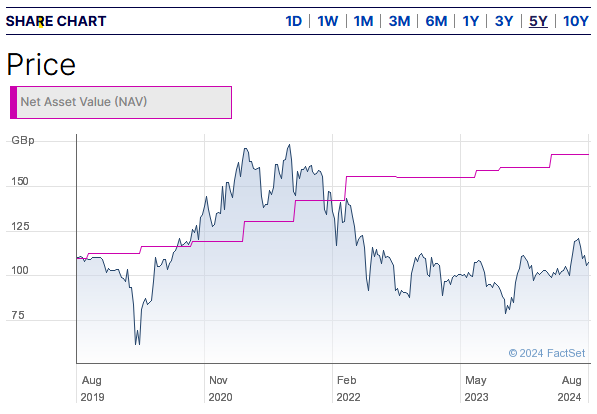Screen dimensions: 597x414
Task: Select the 1D time range tab
Action: (294, 21)
